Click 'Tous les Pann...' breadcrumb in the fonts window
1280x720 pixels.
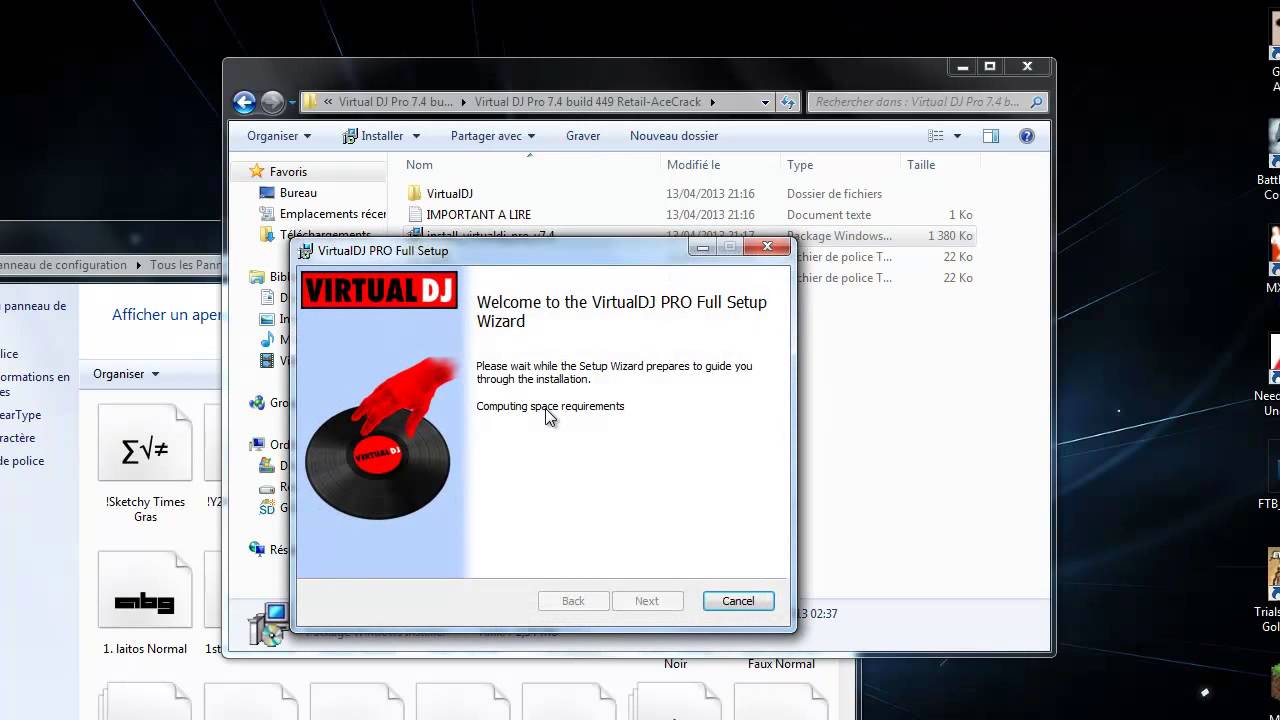click(186, 265)
